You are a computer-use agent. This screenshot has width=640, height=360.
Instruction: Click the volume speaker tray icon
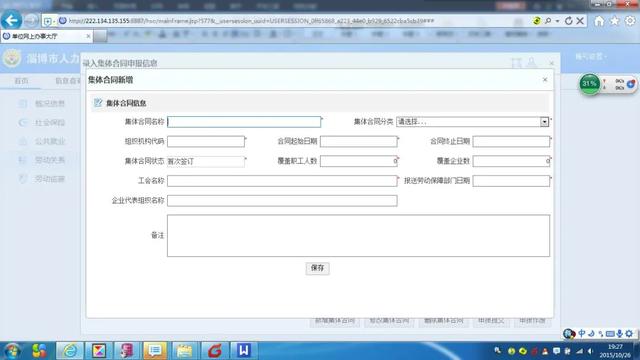coord(591,351)
